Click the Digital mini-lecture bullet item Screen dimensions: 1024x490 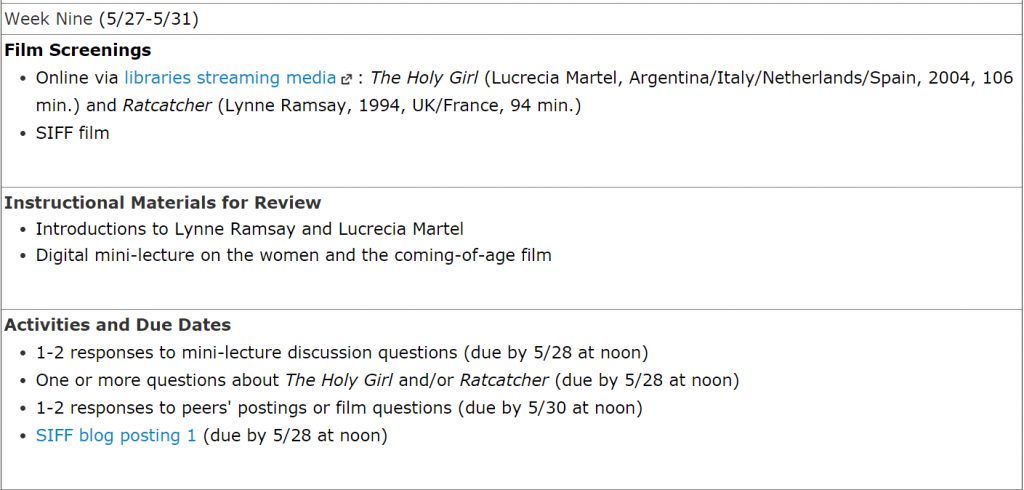pos(293,255)
